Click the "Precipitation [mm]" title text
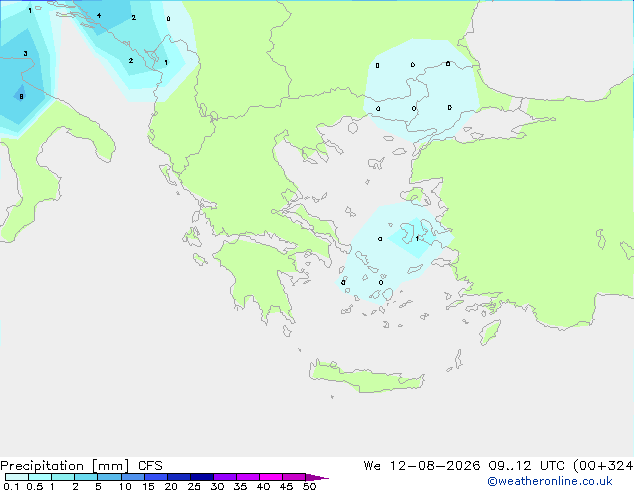 point(65,466)
